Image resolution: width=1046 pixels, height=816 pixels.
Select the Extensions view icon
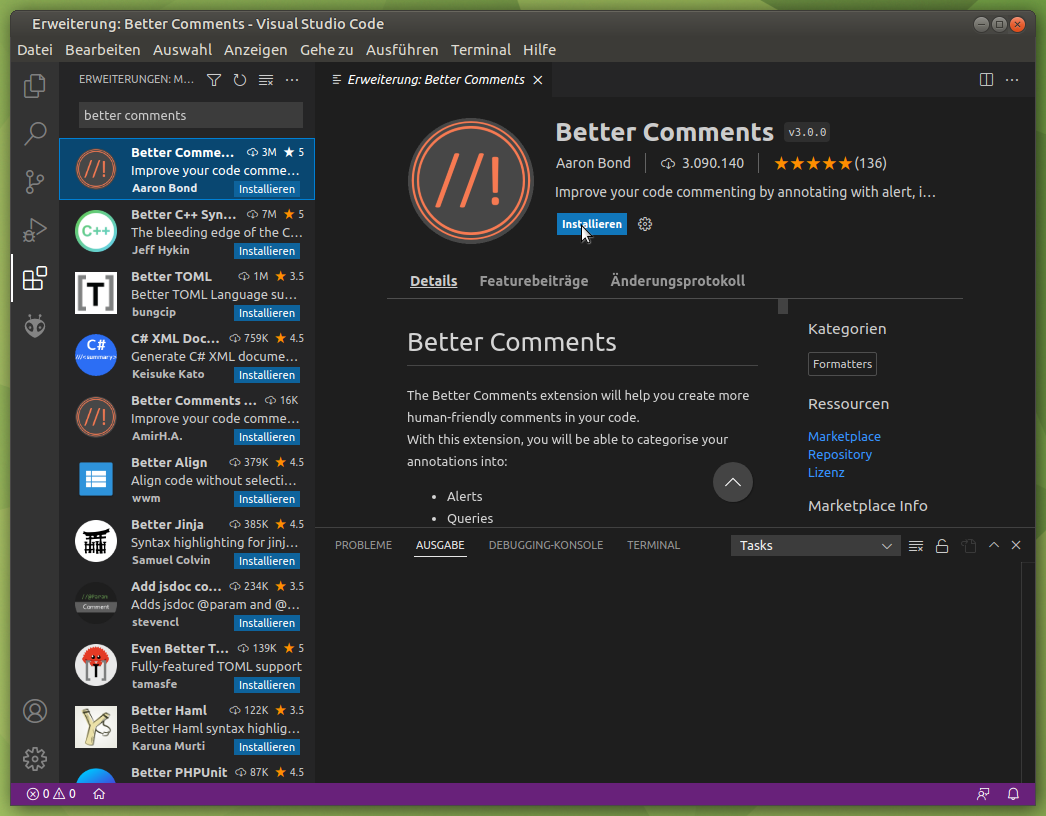click(35, 278)
